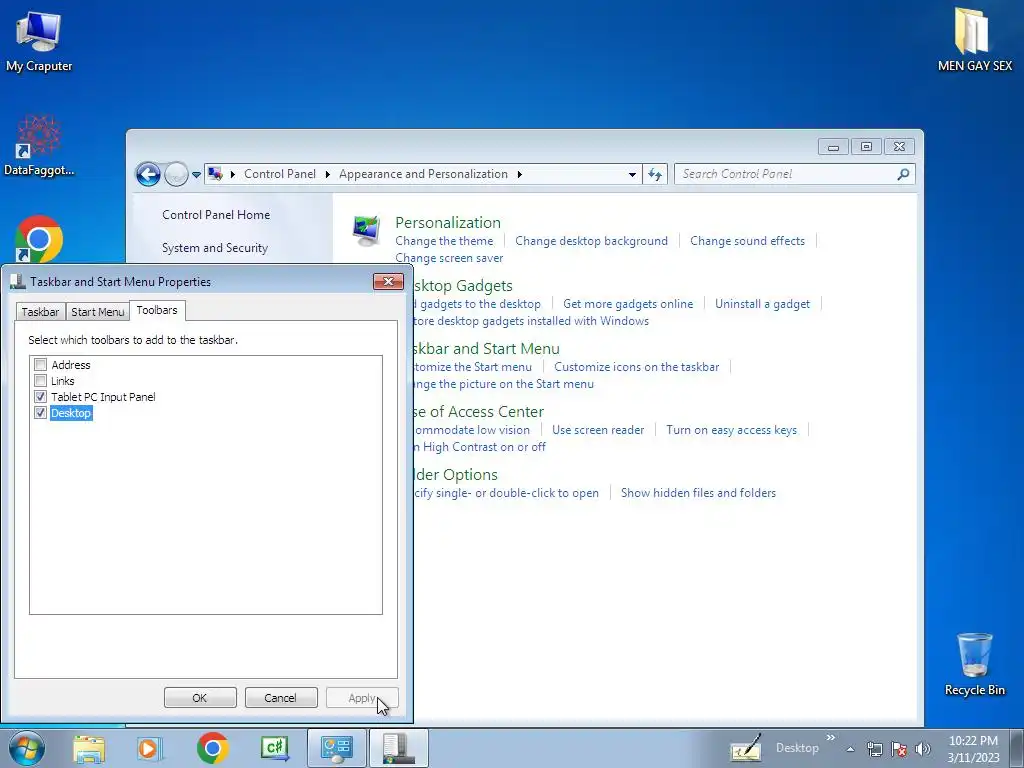Open address bar history dropdown arrow
The width and height of the screenshot is (1024, 768).
pos(632,174)
